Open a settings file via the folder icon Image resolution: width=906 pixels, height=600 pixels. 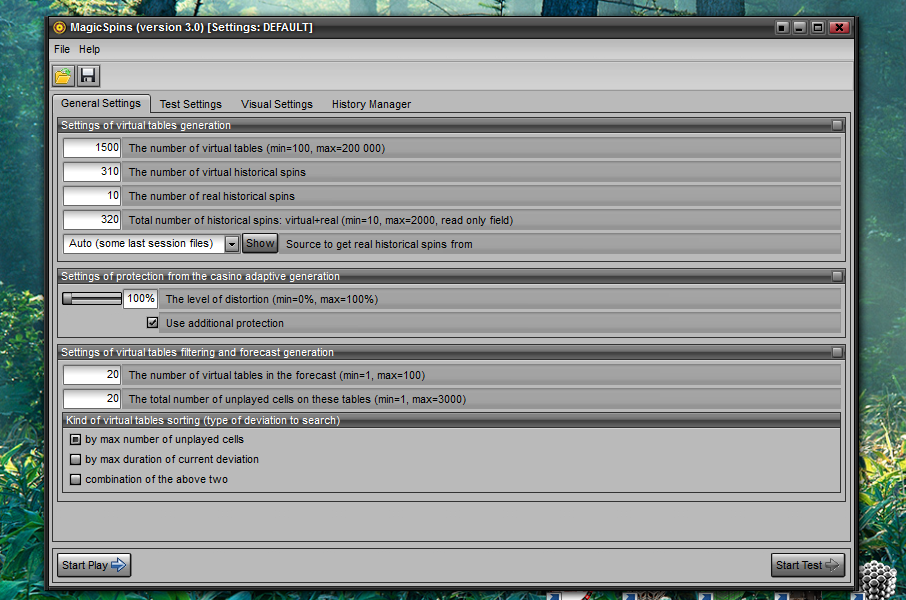[x=63, y=76]
